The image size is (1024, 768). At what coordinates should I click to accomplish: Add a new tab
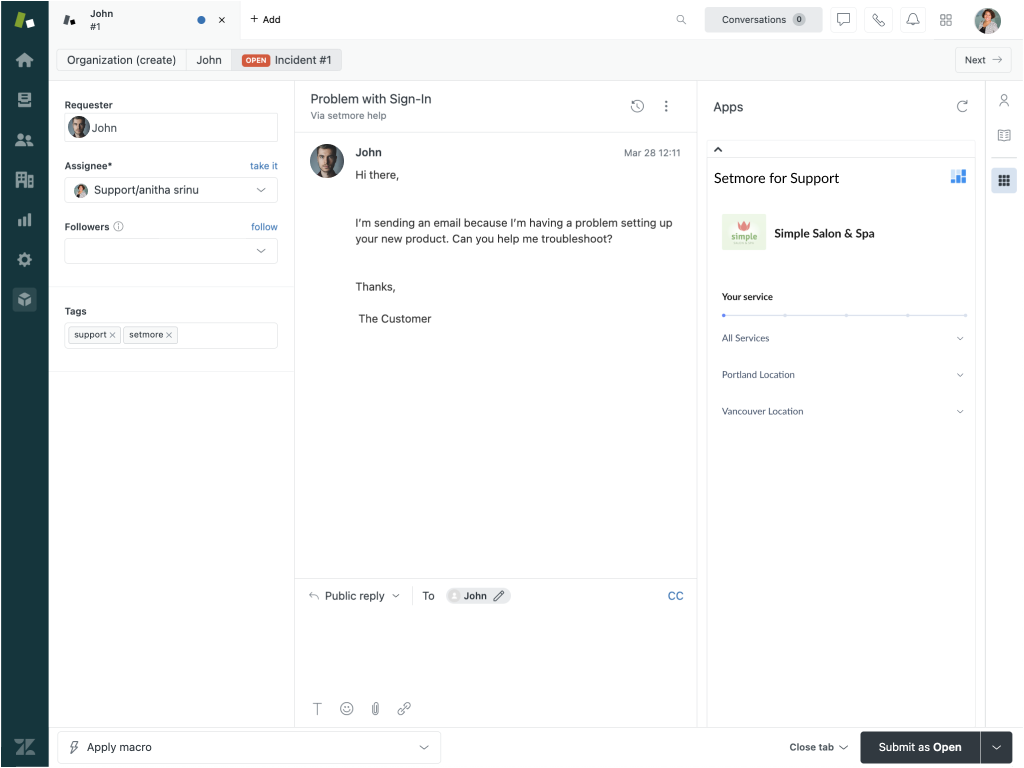[x=265, y=20]
